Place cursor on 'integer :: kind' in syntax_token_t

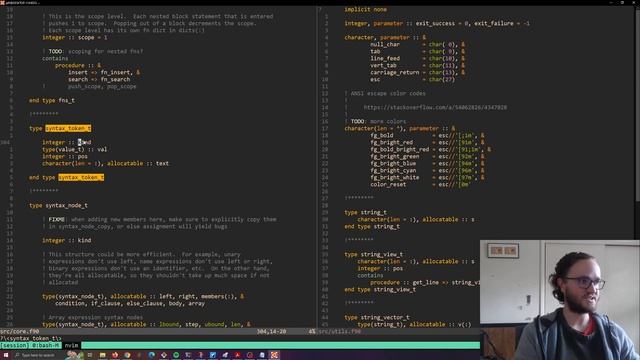[x=67, y=142]
